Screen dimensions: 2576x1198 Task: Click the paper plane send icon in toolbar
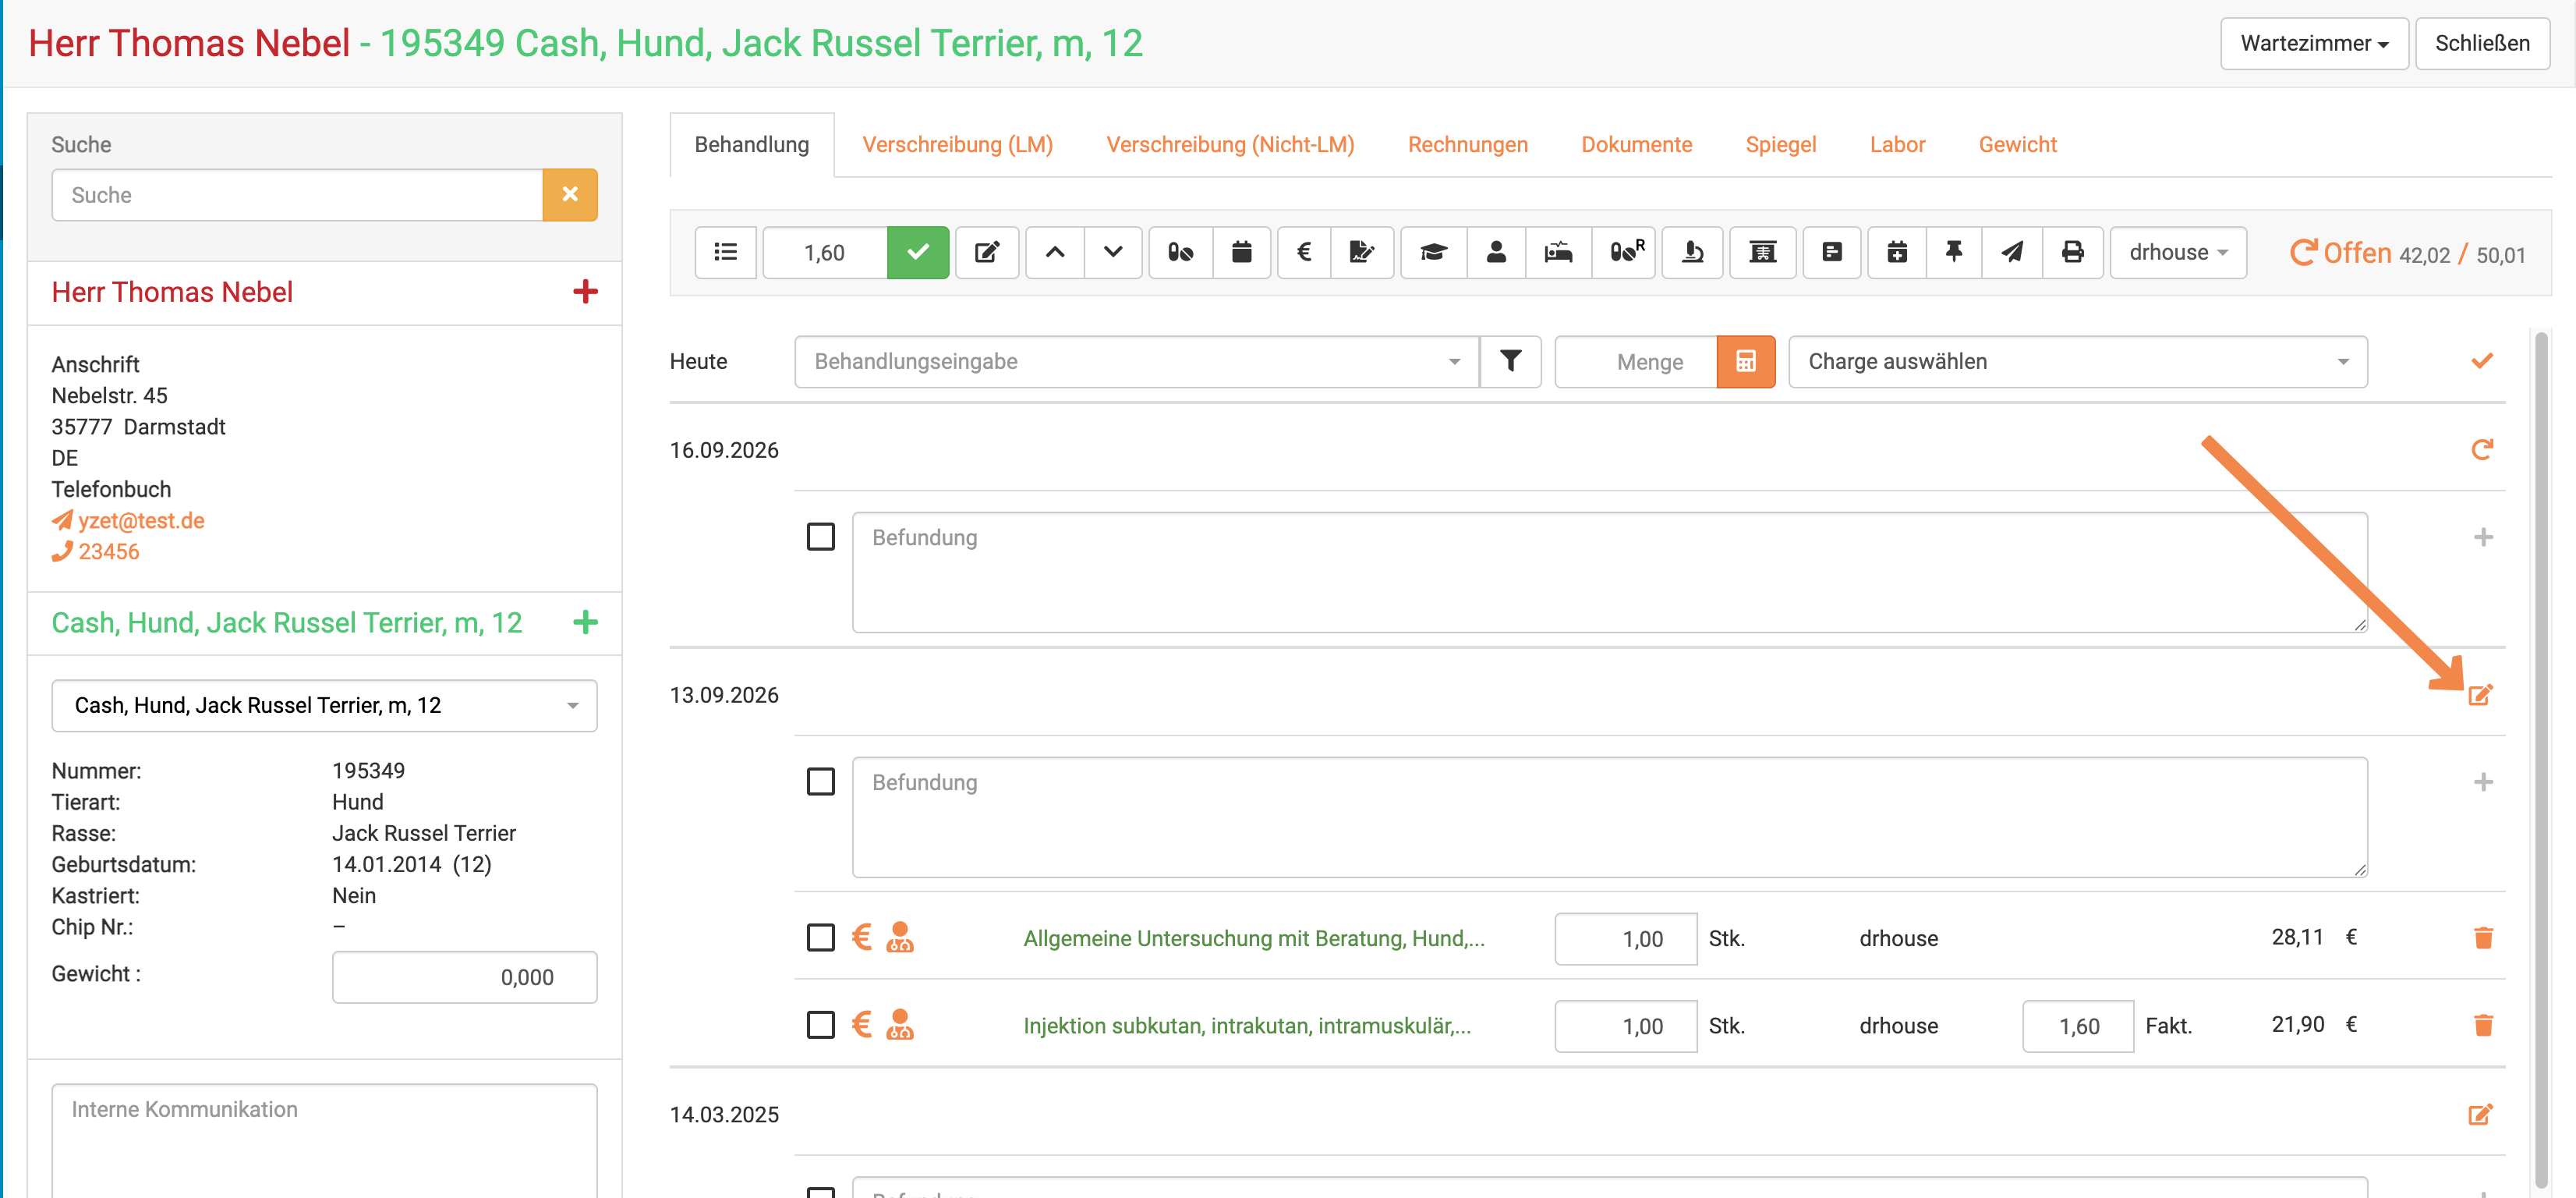pyautogui.click(x=2012, y=252)
